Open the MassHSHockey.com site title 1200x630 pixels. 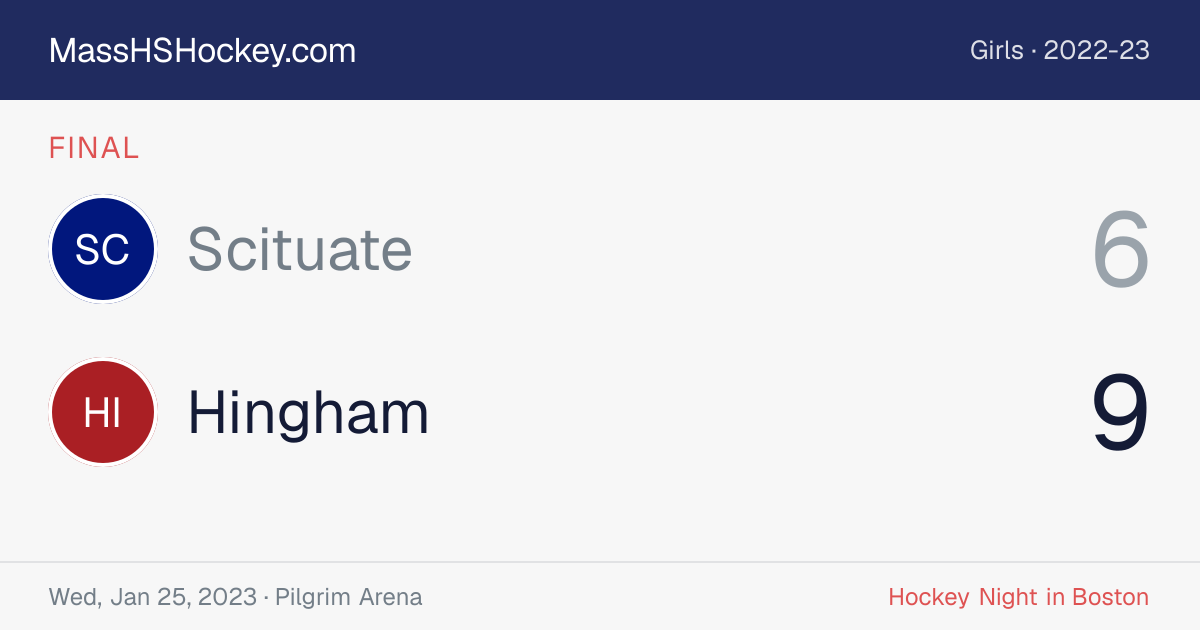point(202,51)
